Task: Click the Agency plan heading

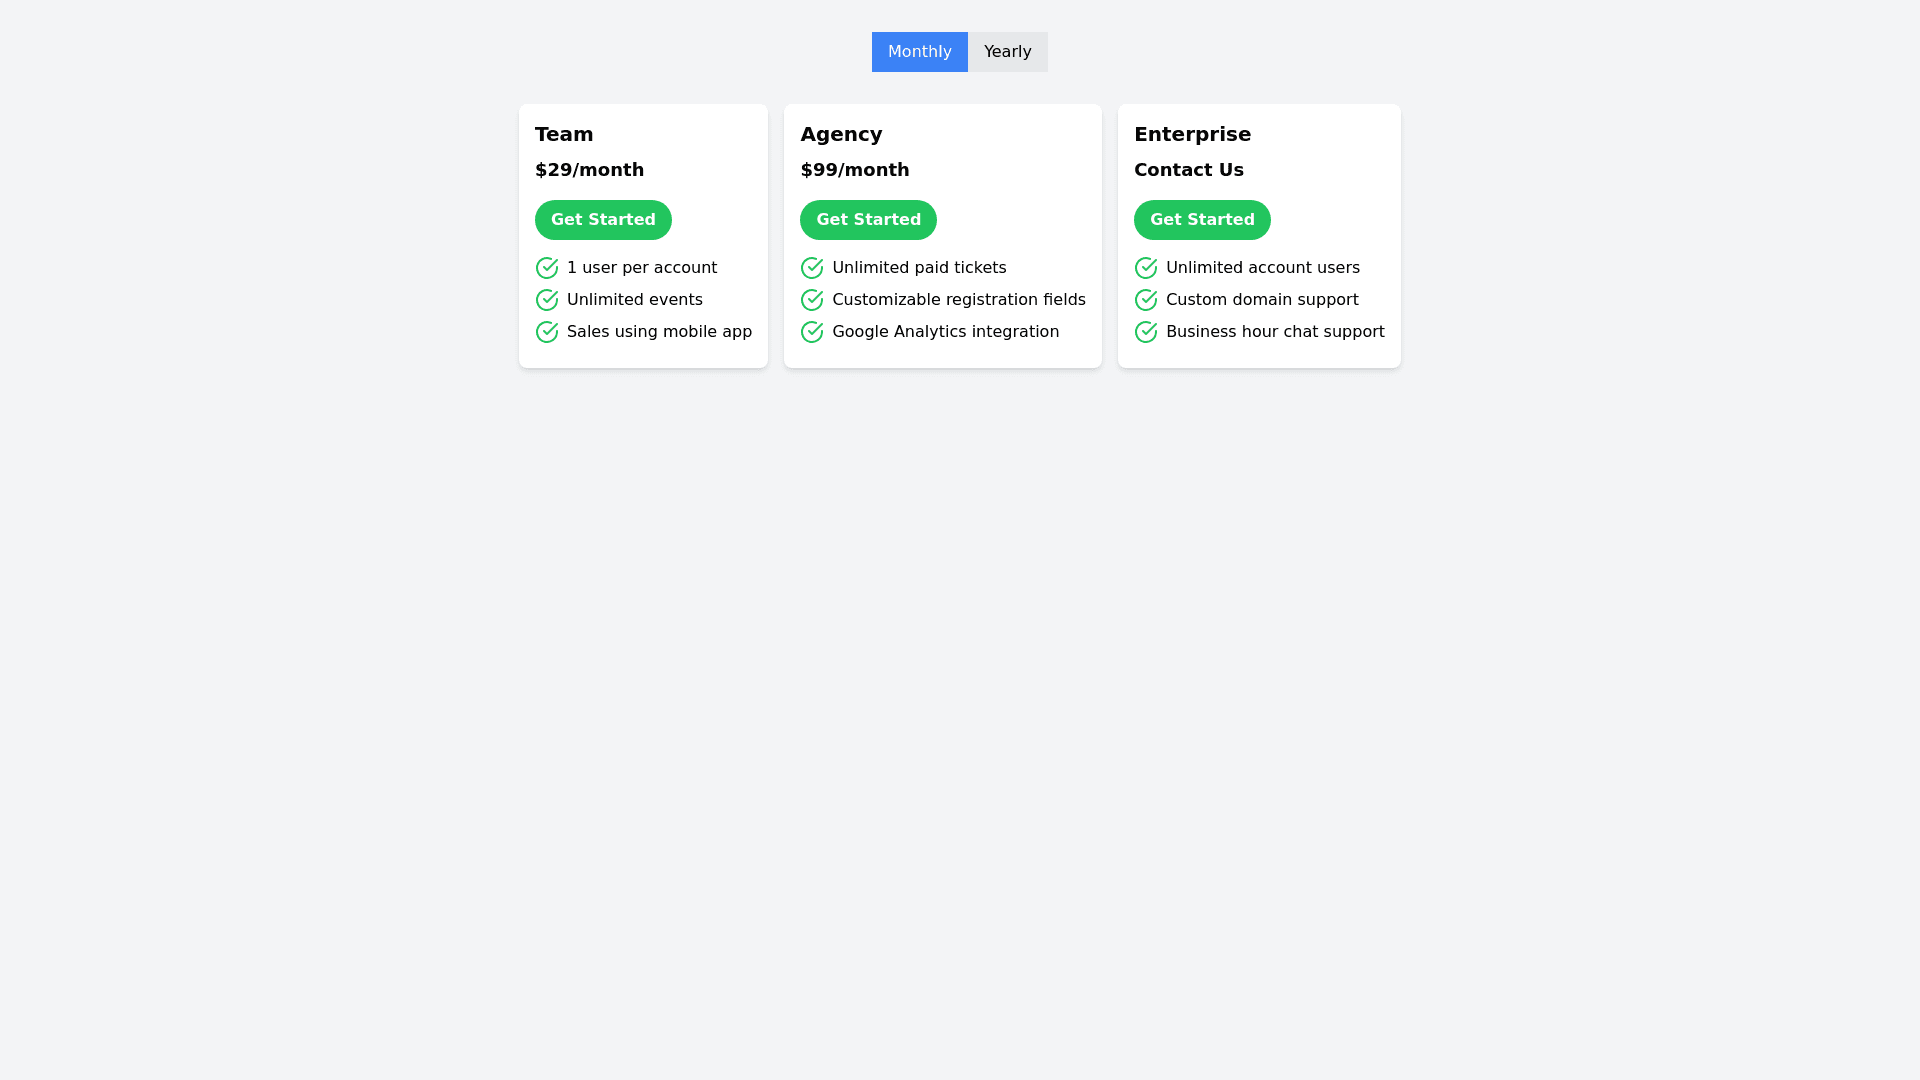Action: point(841,134)
